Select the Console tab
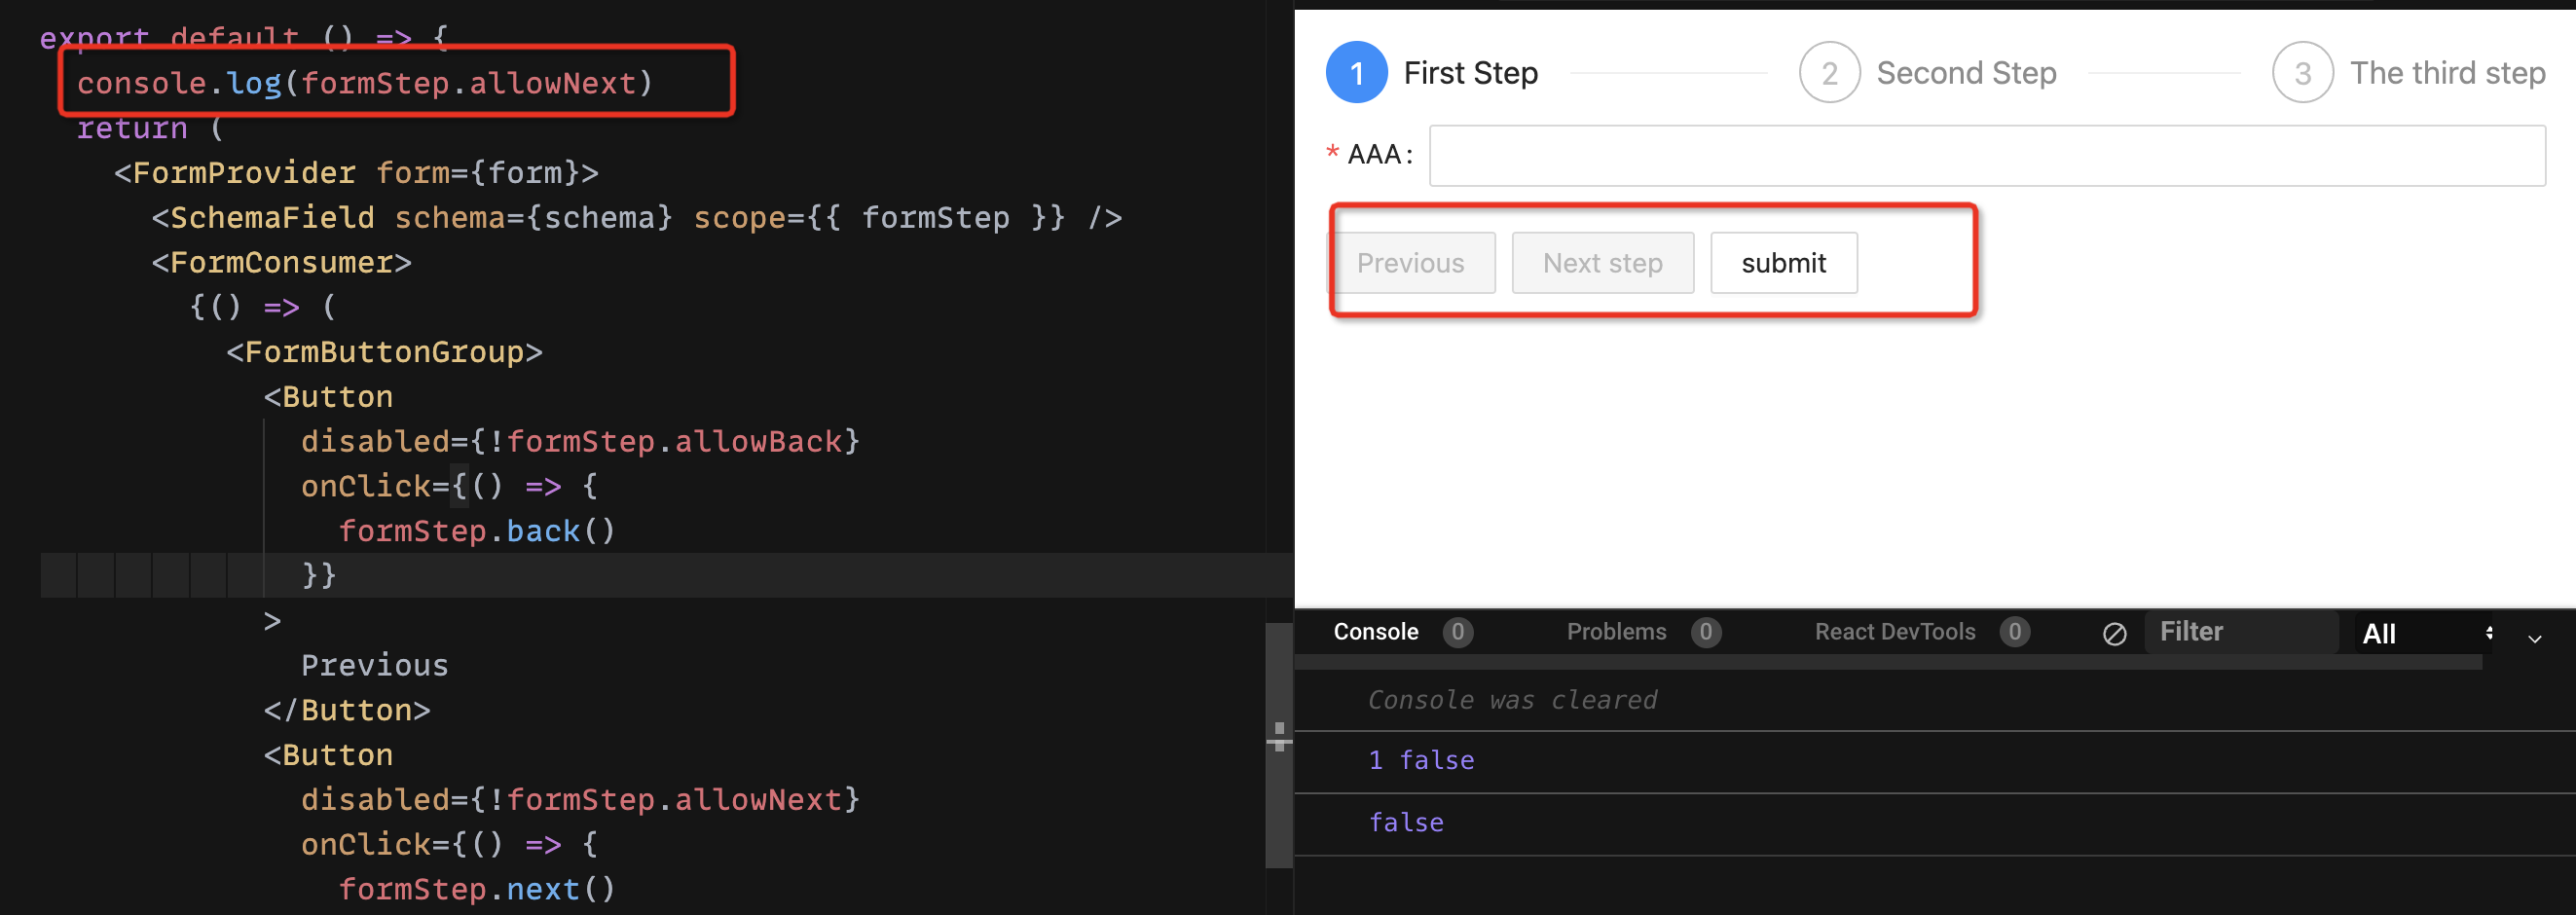The image size is (2576, 915). (x=1377, y=631)
